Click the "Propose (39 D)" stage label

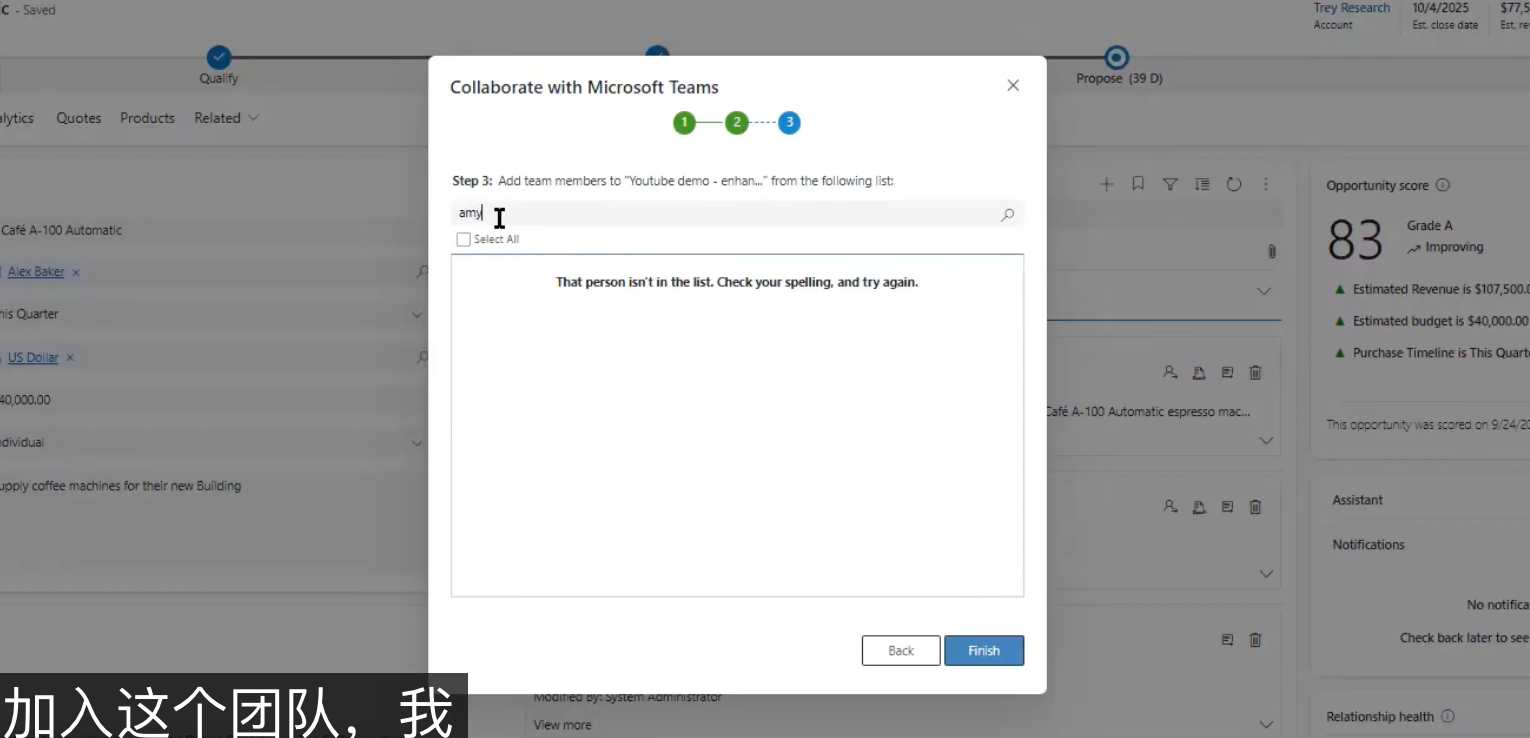click(x=1119, y=78)
